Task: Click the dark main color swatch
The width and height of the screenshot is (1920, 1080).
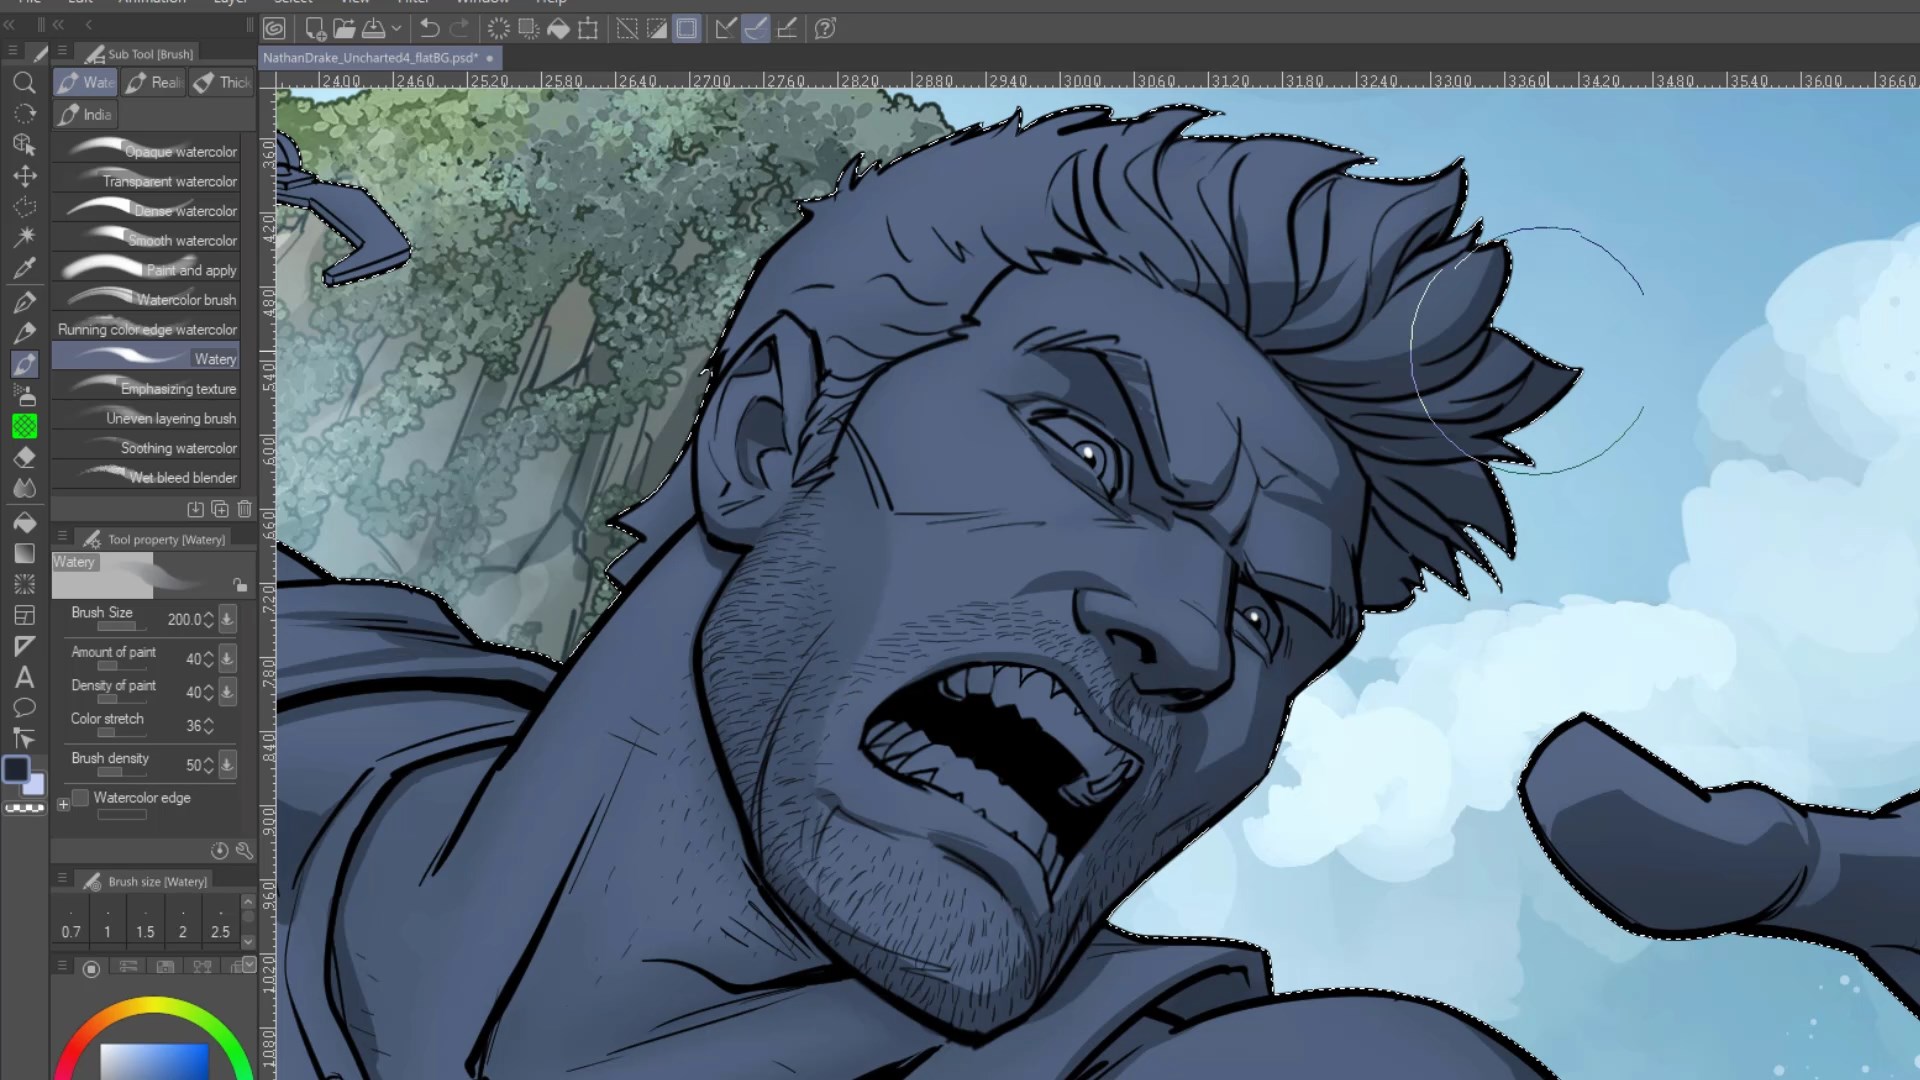Action: [16, 769]
